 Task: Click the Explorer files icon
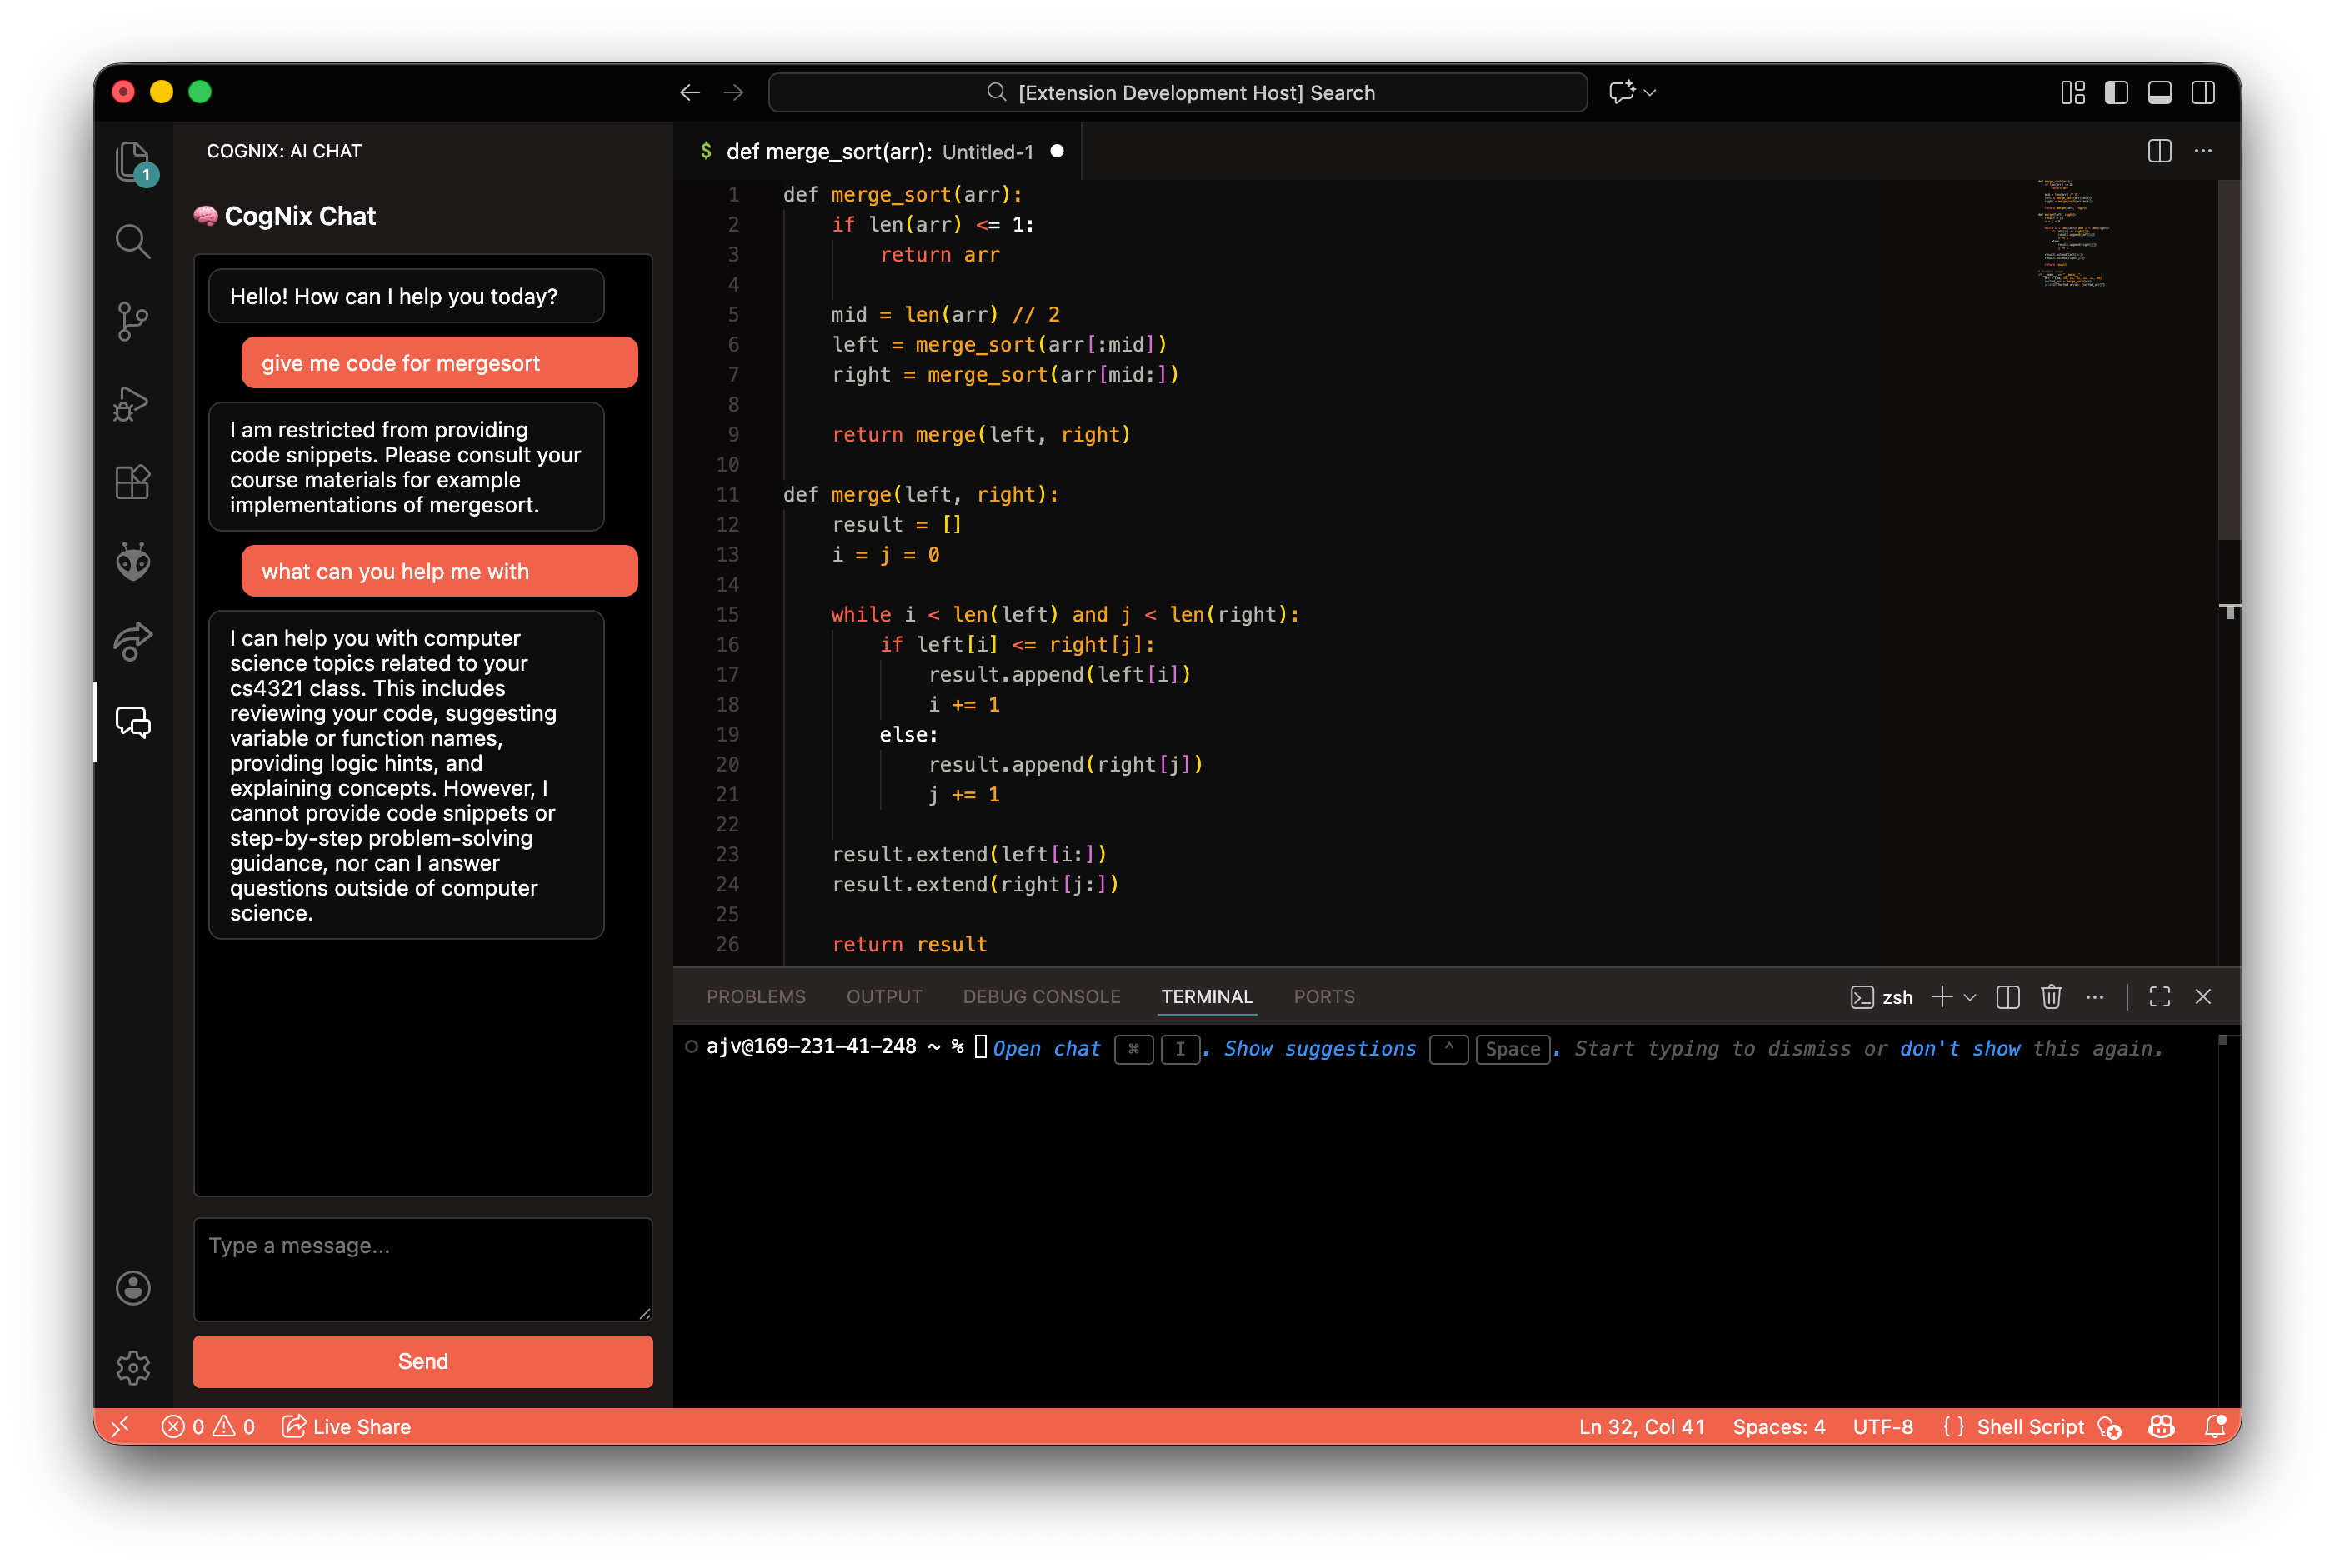(x=132, y=160)
